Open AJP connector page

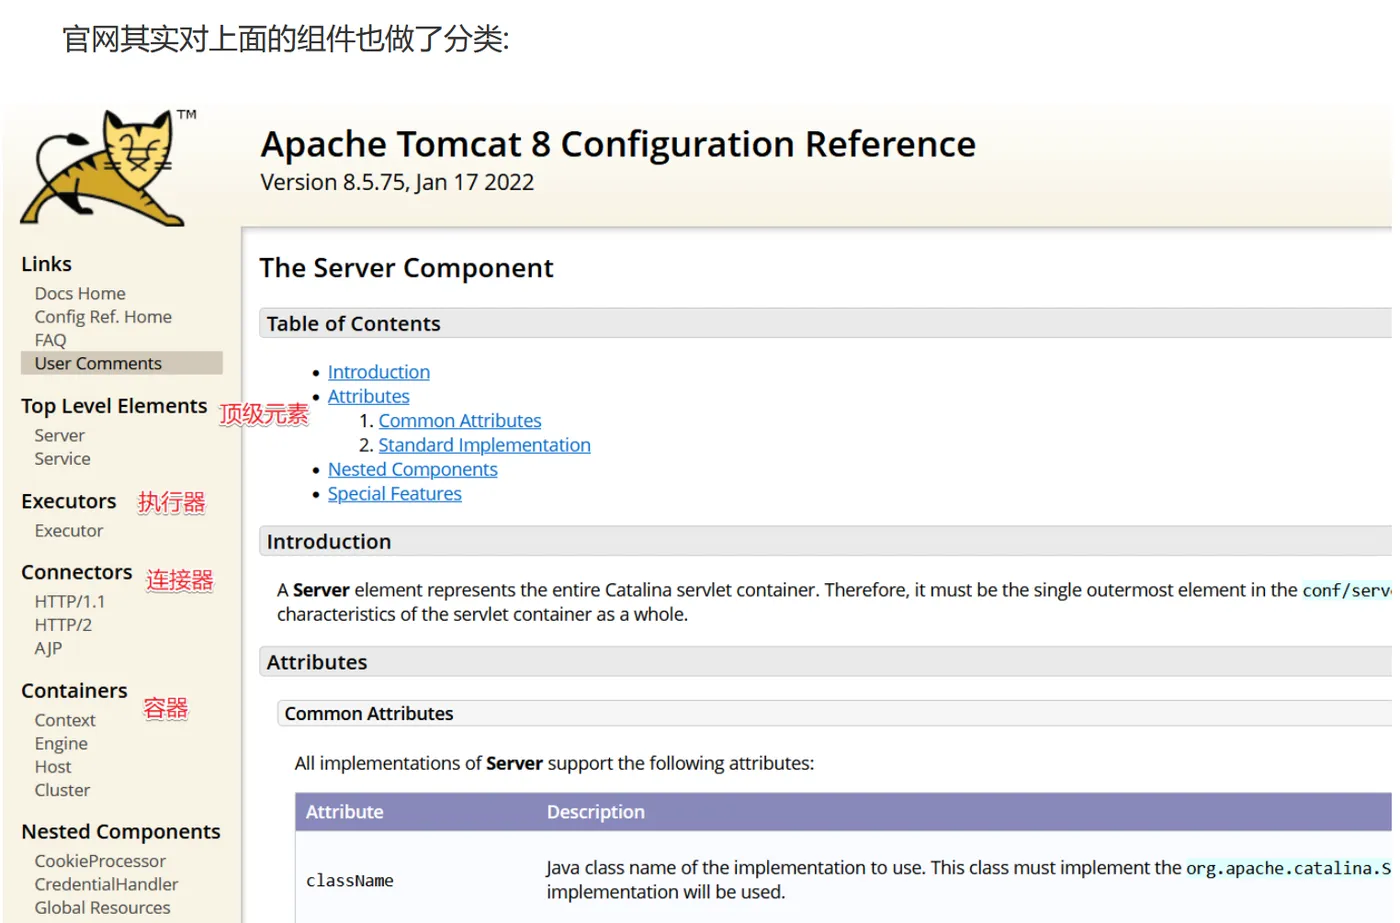click(x=48, y=648)
